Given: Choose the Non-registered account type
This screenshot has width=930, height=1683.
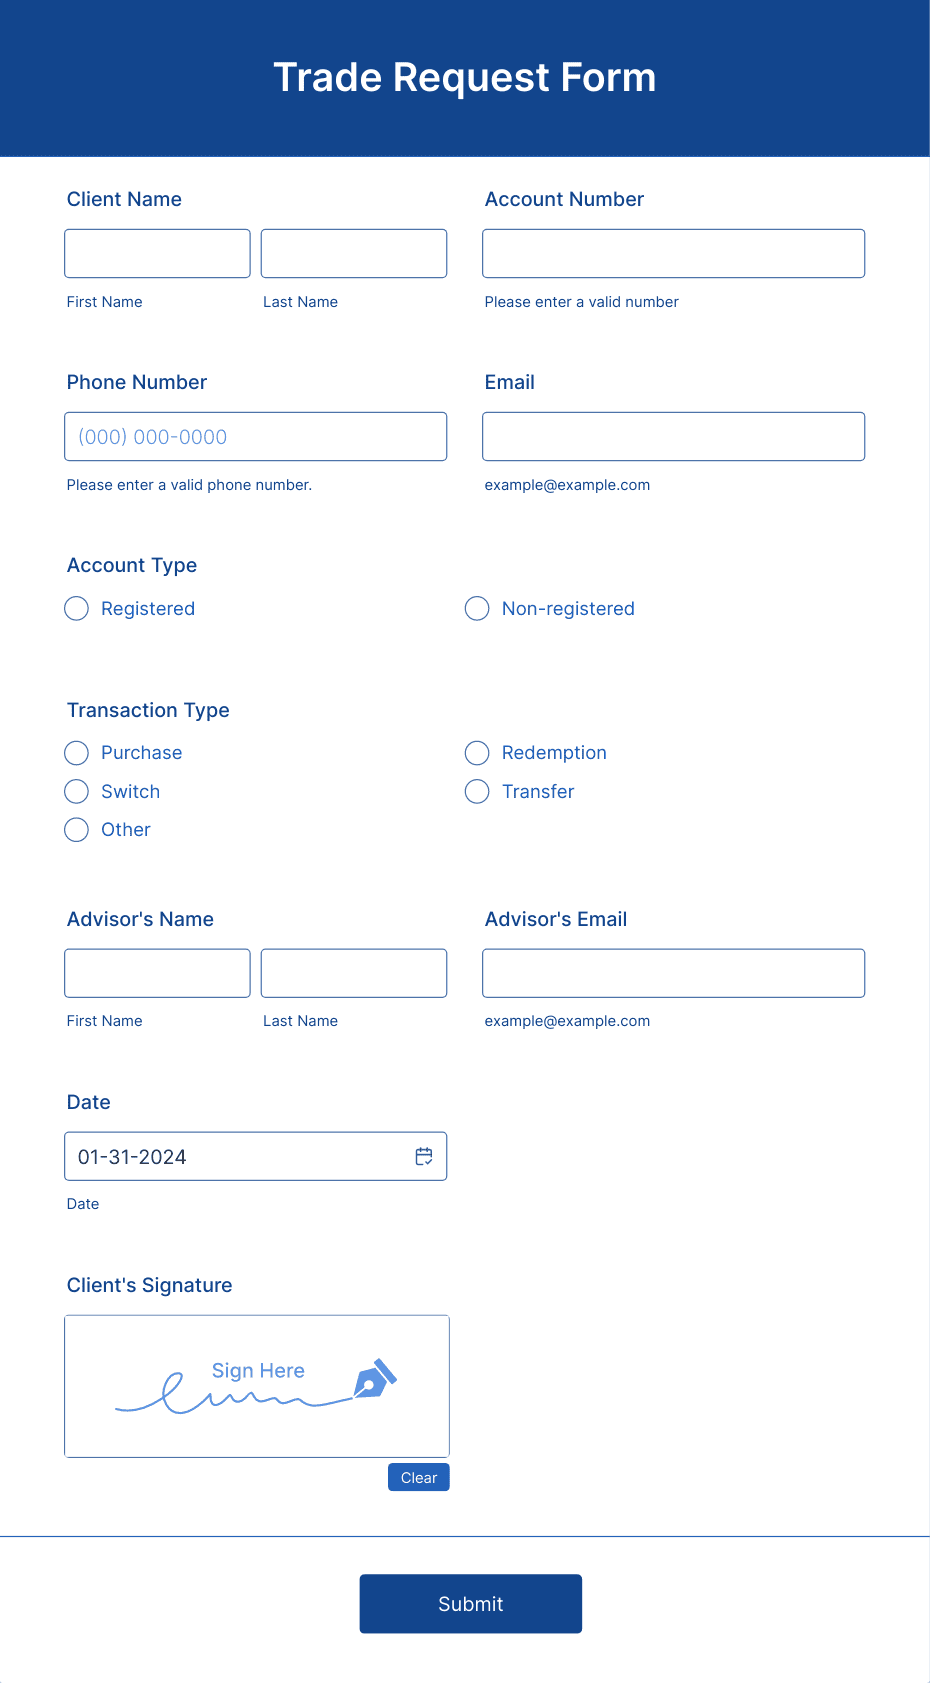Looking at the screenshot, I should 477,608.
